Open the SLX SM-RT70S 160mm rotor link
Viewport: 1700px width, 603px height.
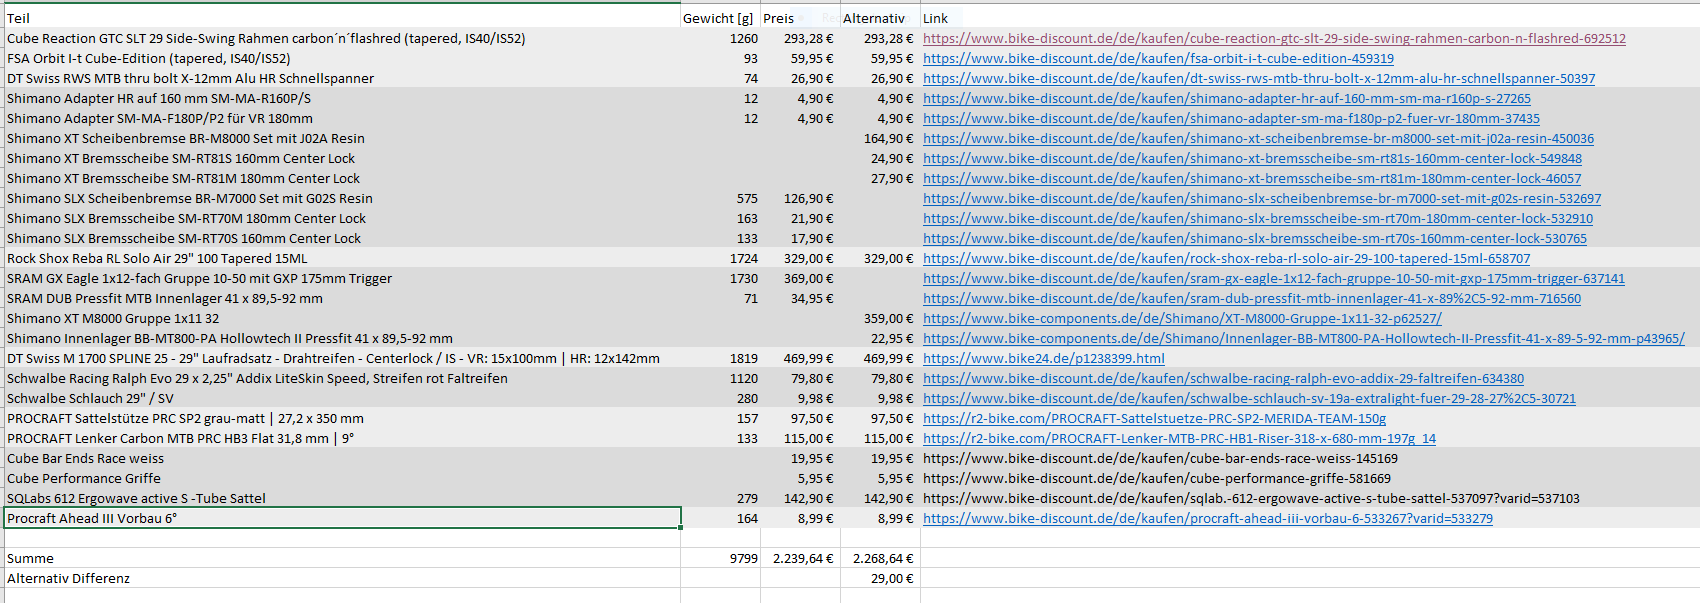coord(1255,238)
